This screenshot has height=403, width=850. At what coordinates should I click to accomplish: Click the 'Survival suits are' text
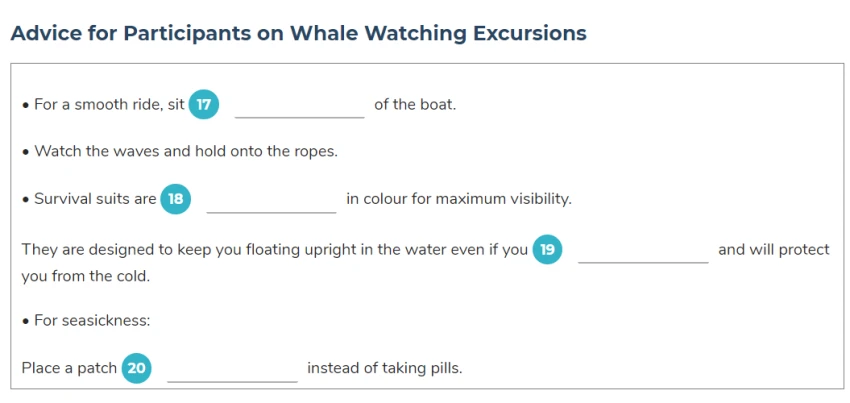(x=89, y=199)
